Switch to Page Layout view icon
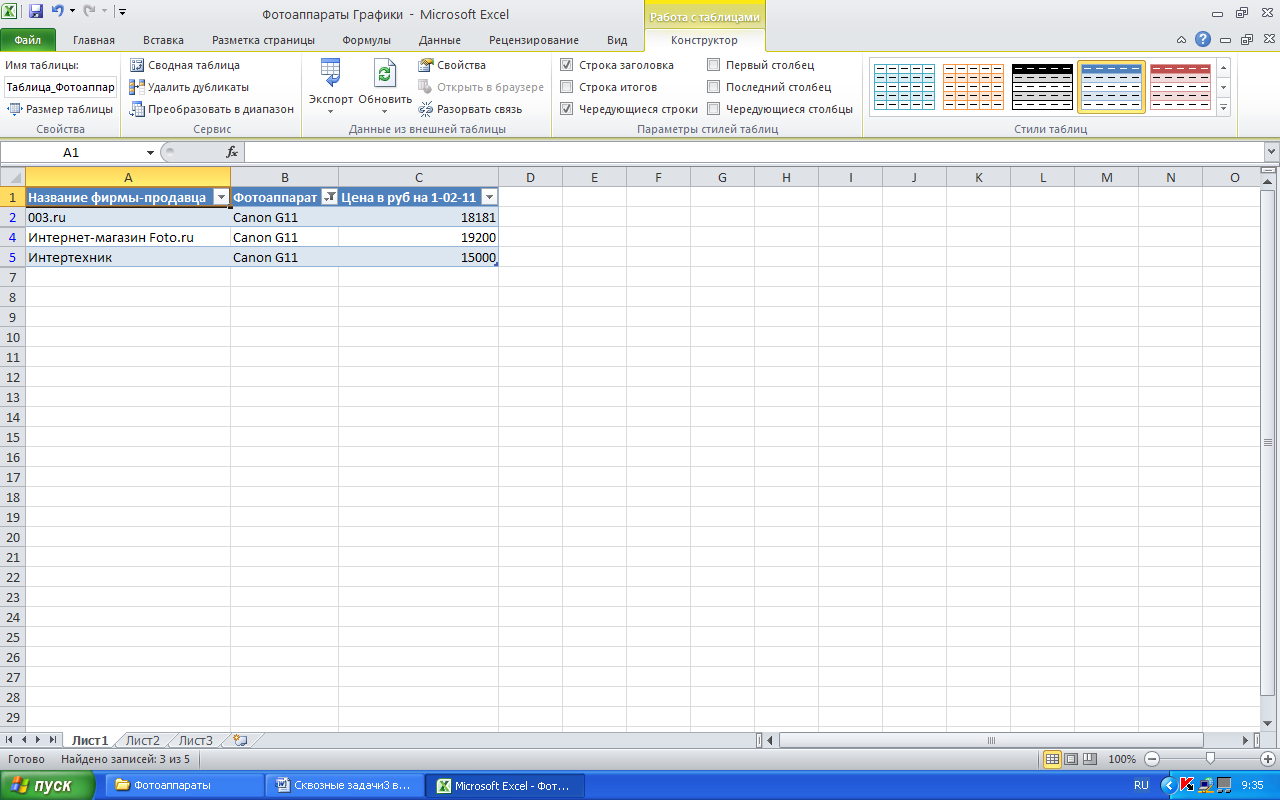The image size is (1280, 800). [x=1071, y=759]
